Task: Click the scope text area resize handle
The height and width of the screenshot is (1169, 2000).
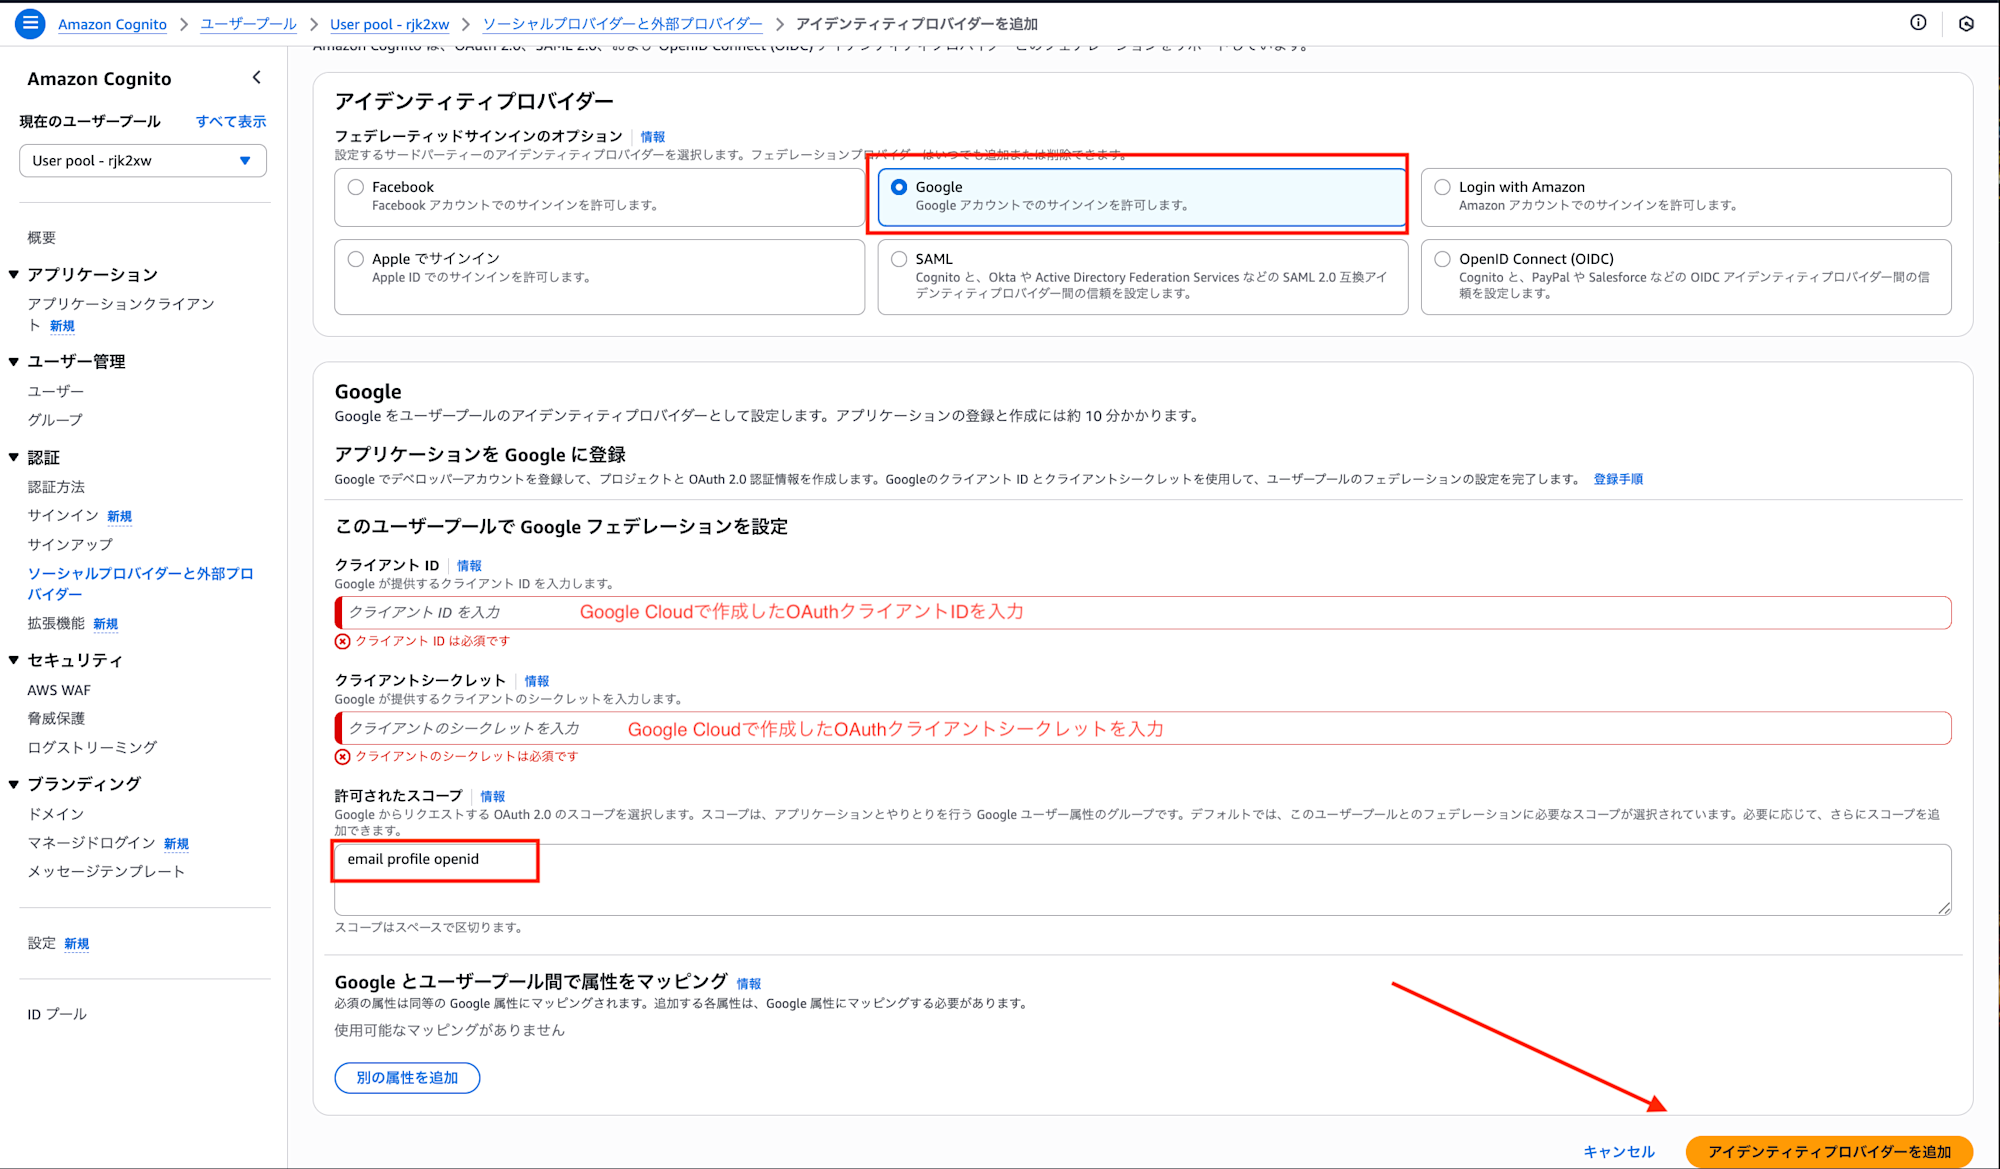Action: tap(1944, 908)
